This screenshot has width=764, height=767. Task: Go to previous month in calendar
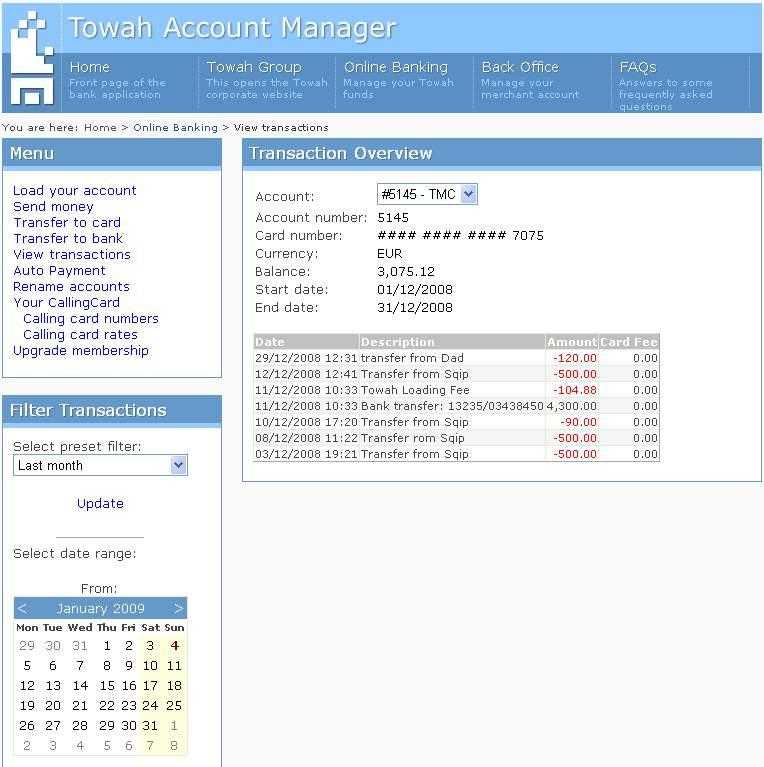tap(23, 608)
